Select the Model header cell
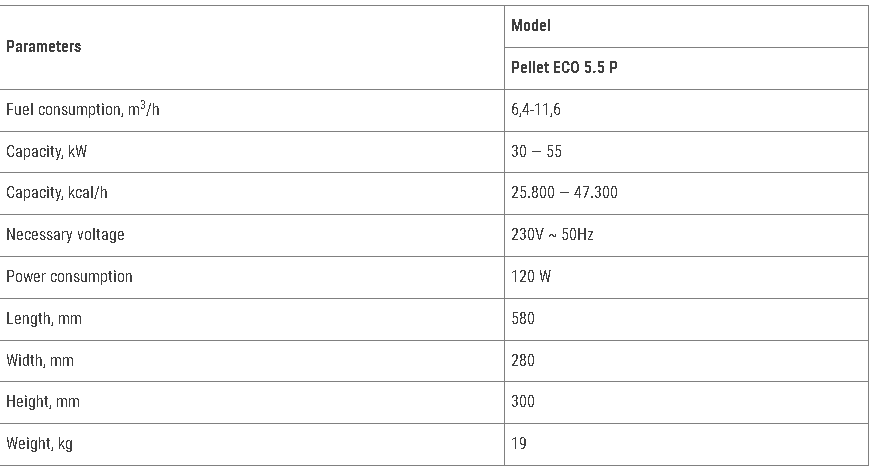 pos(687,26)
